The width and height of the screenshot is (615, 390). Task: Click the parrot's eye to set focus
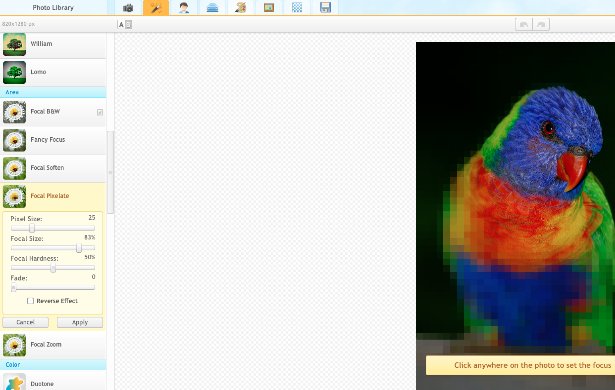point(548,128)
